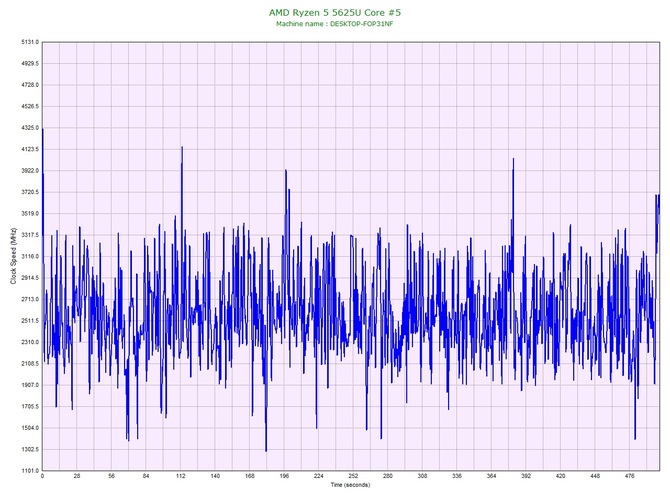
Task: Click the 2511.5 y-axis value
Action: click(x=30, y=321)
